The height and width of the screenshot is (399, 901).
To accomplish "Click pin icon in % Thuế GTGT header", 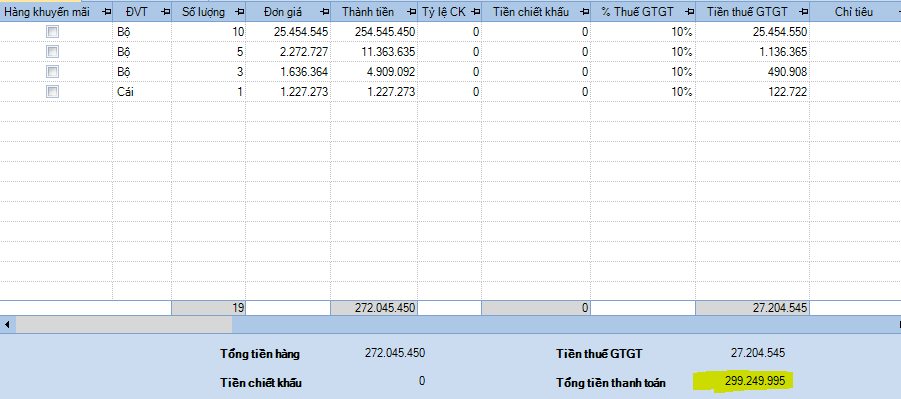I will click(x=690, y=12).
